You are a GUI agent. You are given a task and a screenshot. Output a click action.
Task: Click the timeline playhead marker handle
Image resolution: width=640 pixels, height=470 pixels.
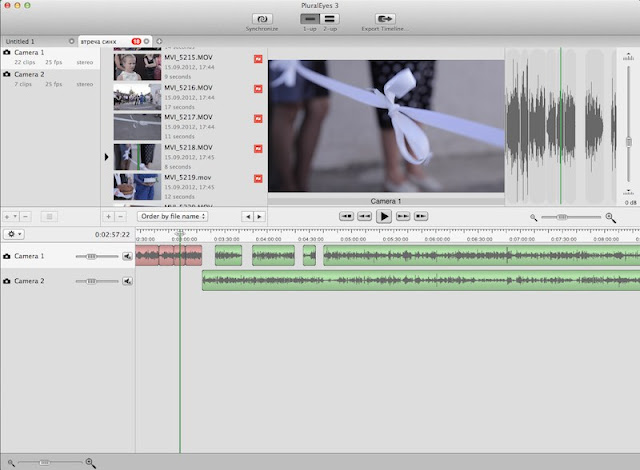click(x=180, y=233)
